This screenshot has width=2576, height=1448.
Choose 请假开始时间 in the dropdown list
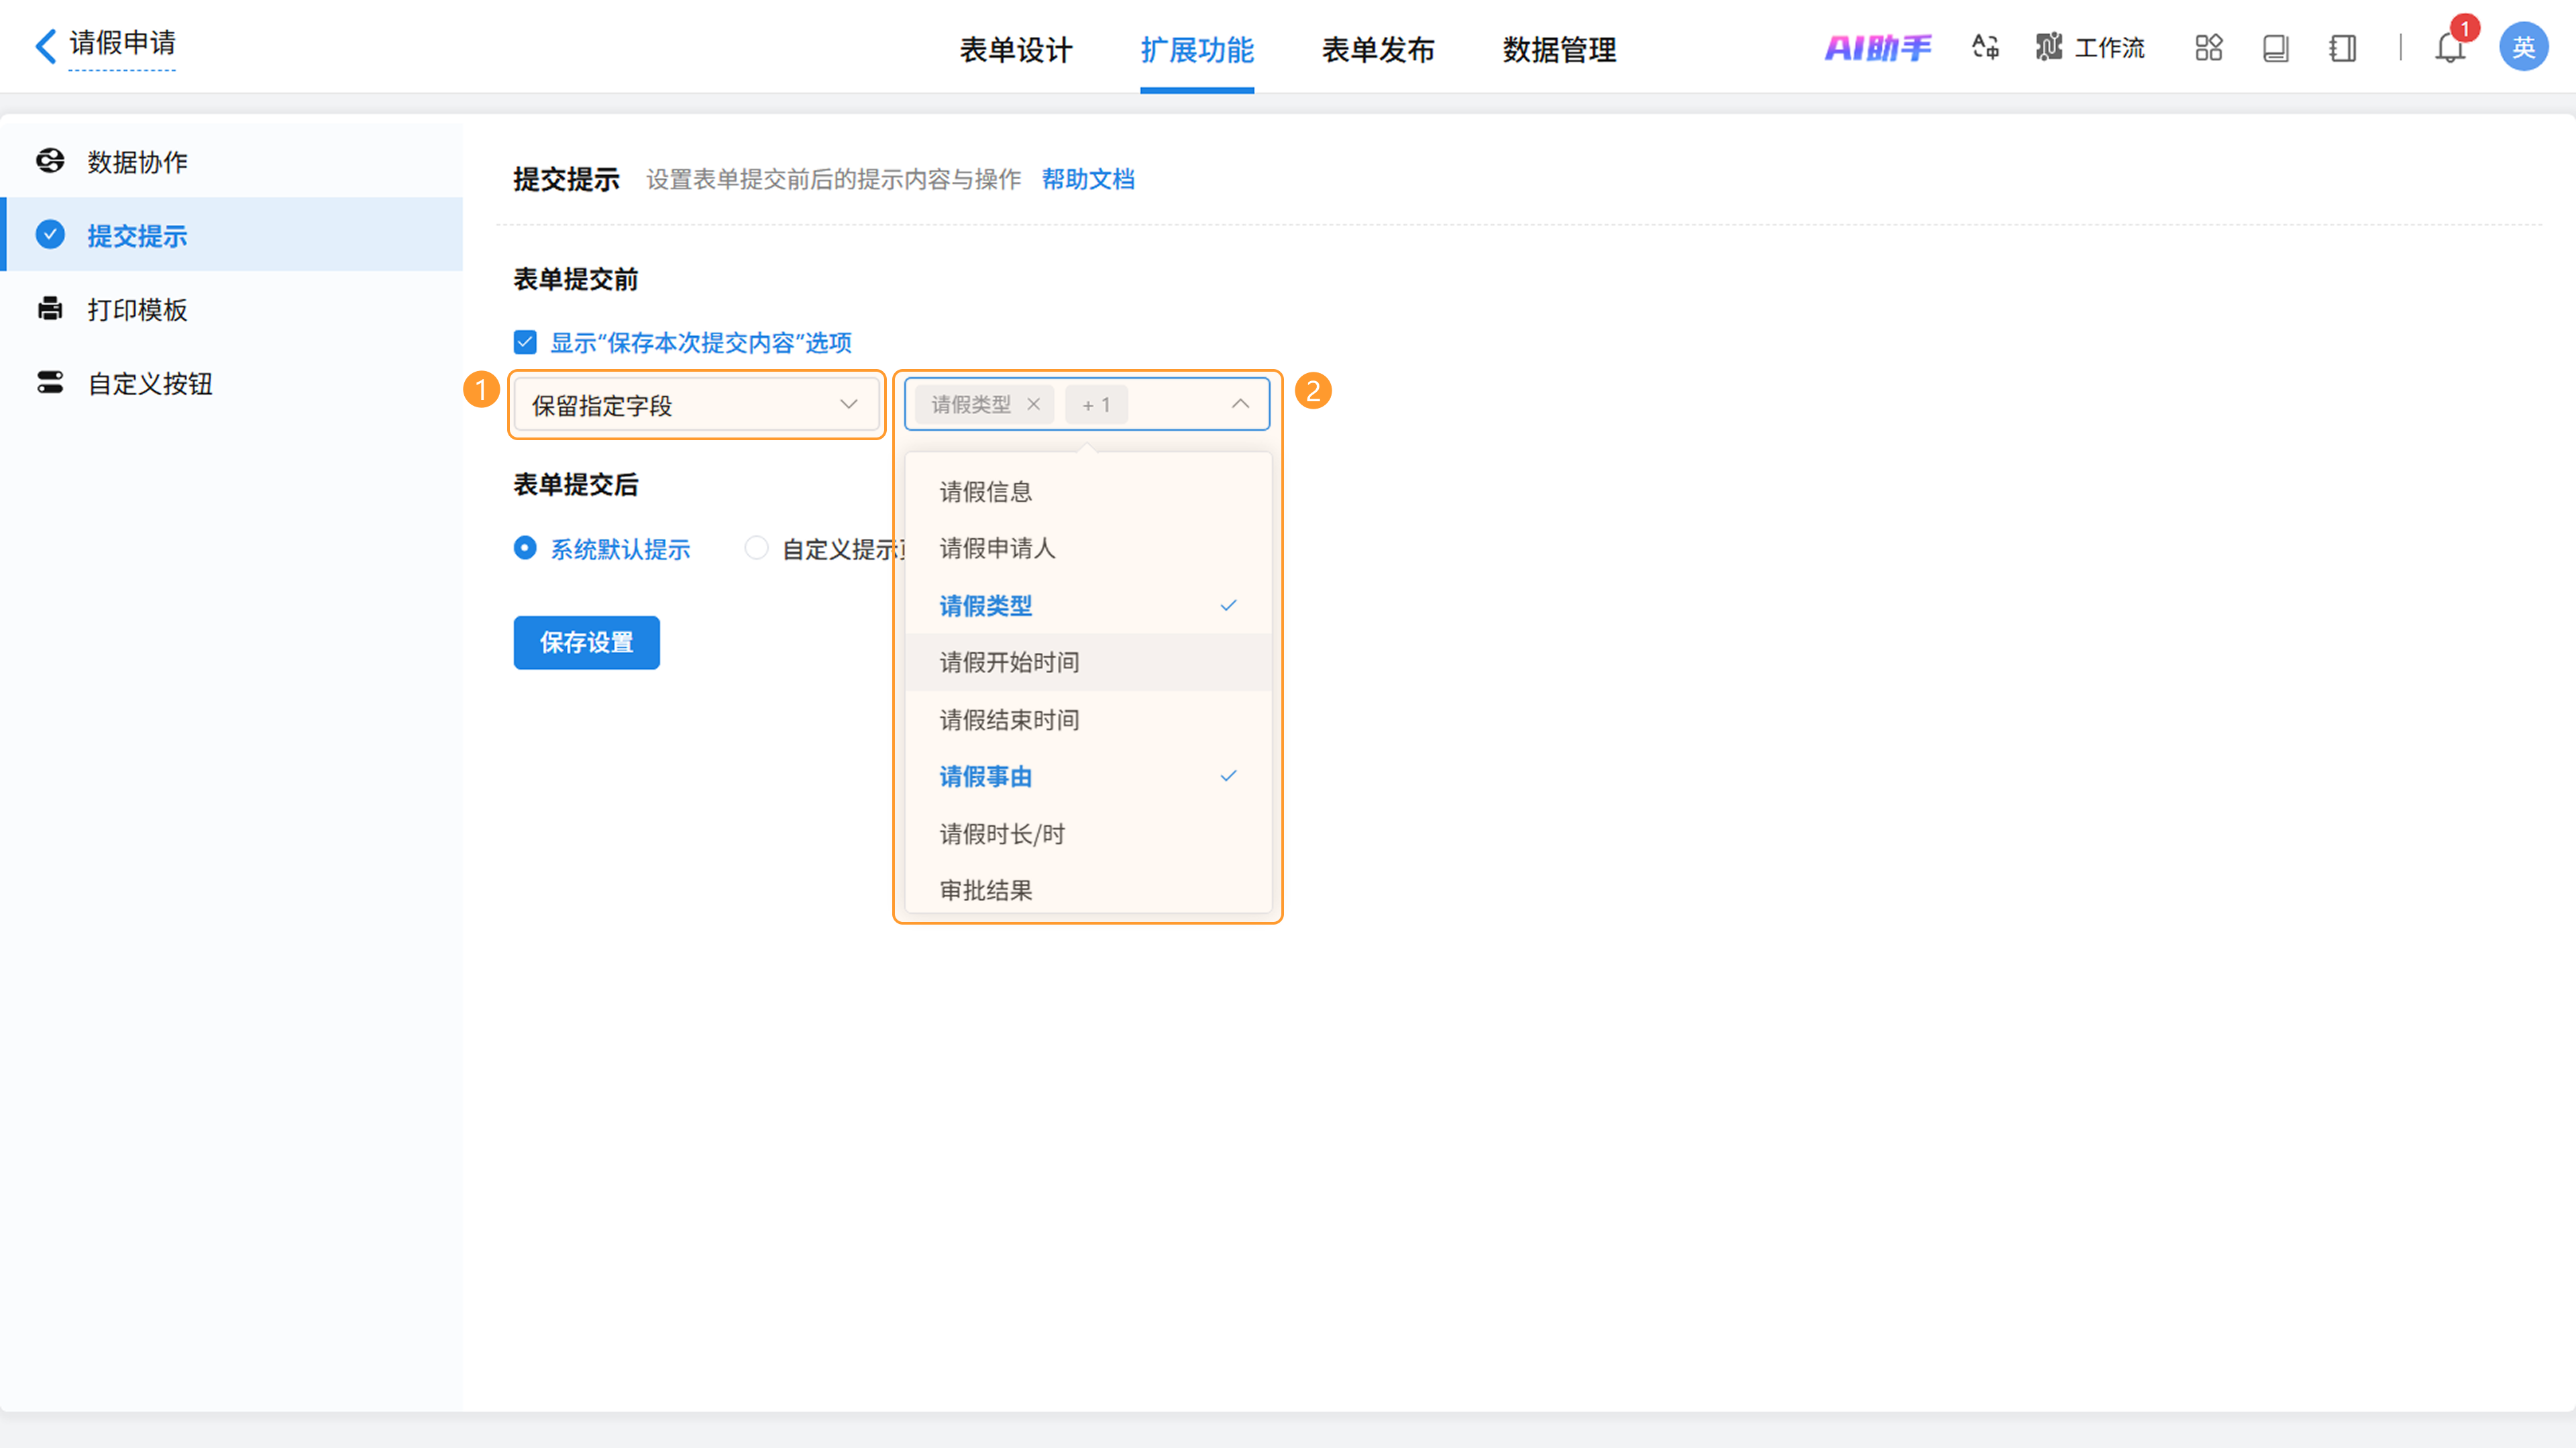click(1009, 662)
